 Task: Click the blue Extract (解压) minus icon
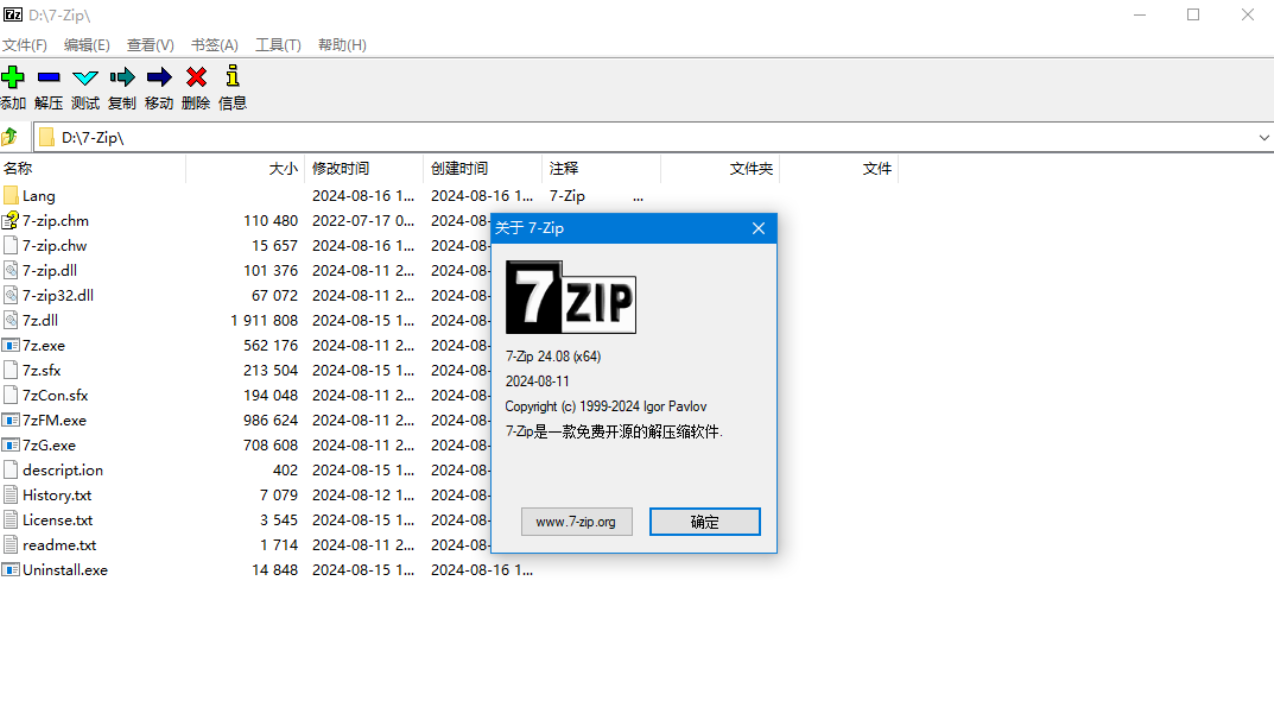pos(48,77)
